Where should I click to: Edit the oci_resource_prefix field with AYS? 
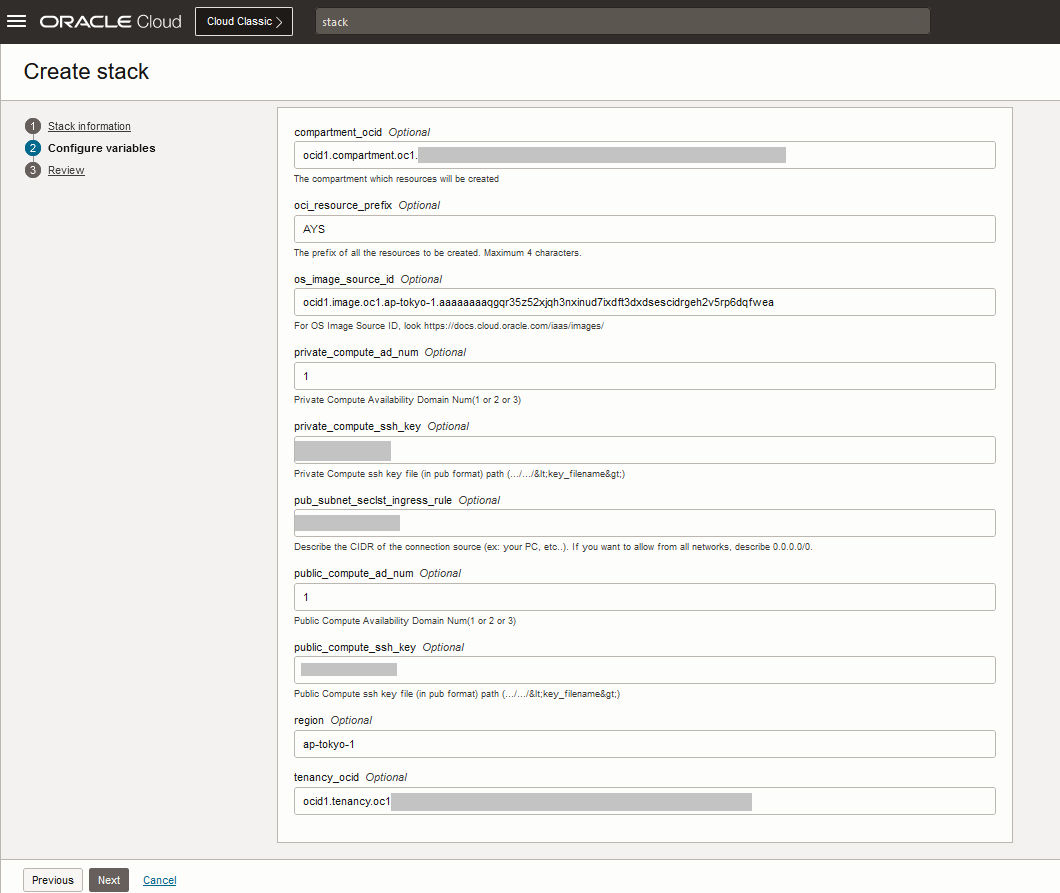[644, 229]
